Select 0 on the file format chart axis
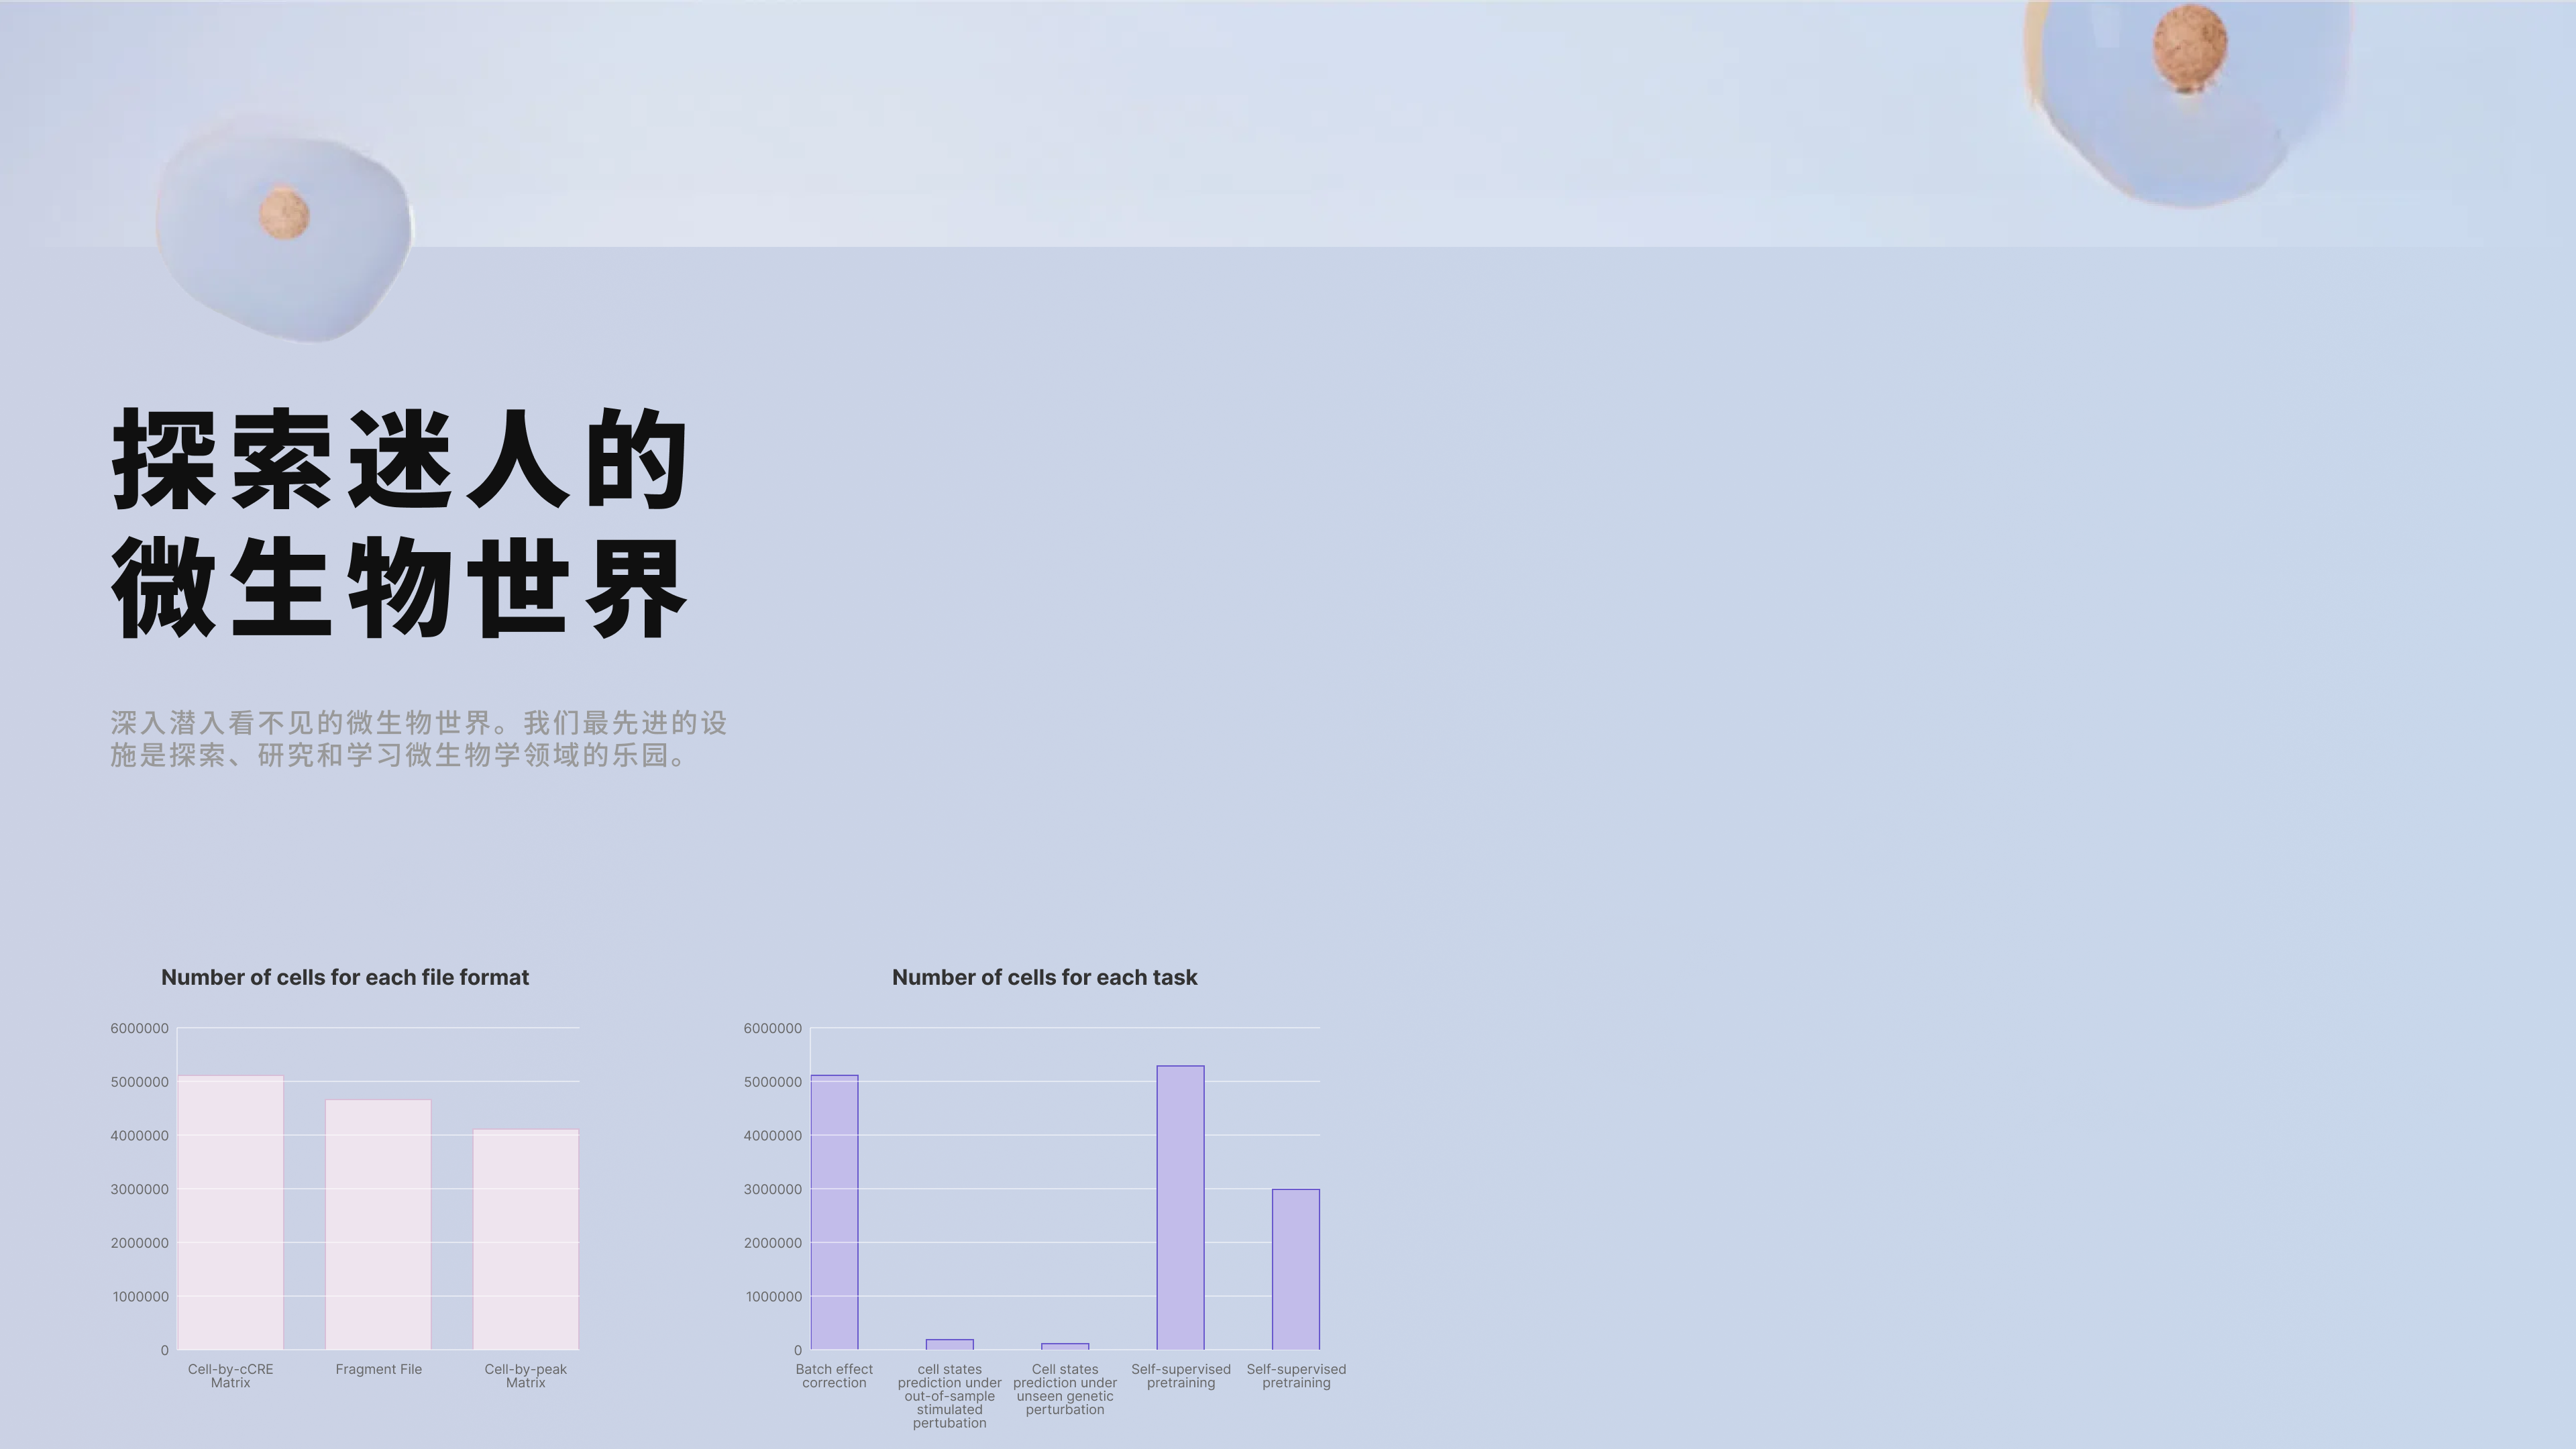The image size is (2576, 1449). point(165,1350)
